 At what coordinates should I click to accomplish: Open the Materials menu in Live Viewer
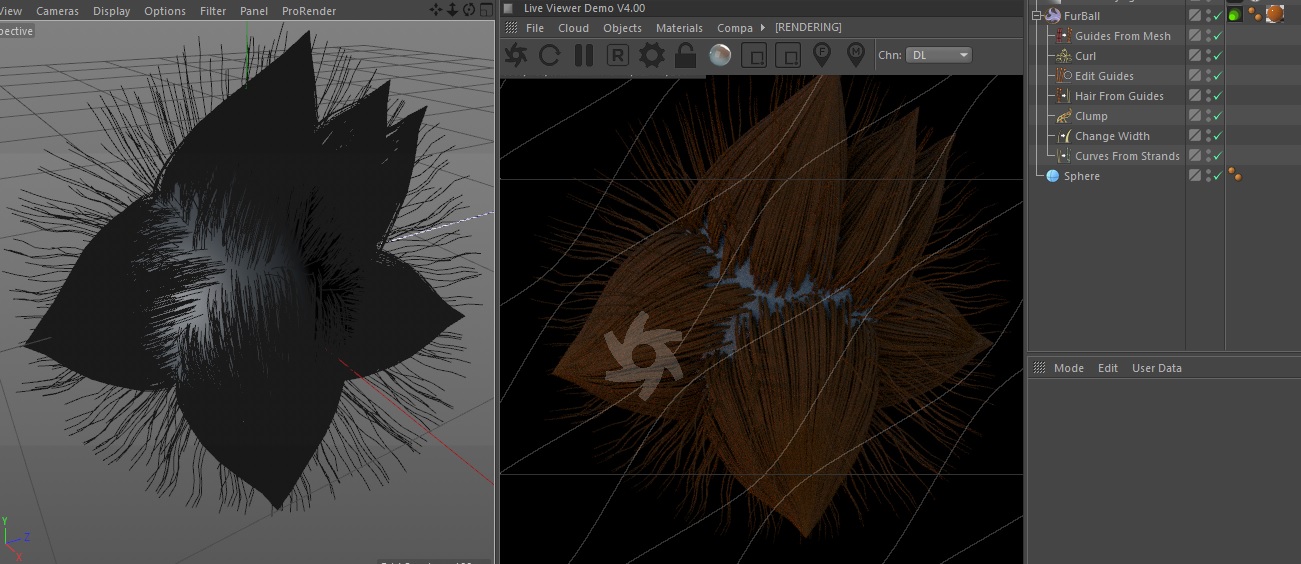[679, 28]
